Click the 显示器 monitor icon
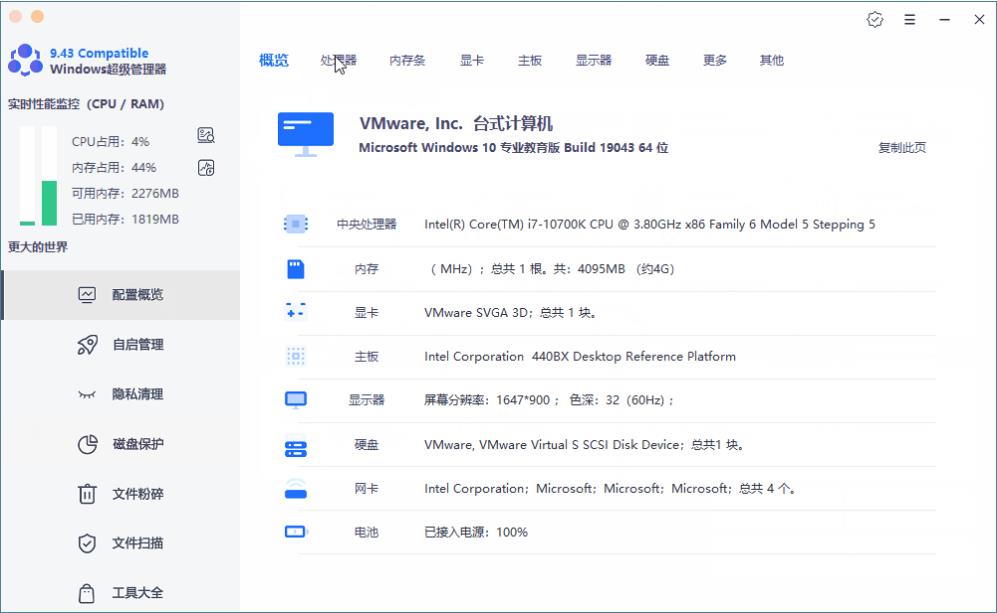 point(296,400)
